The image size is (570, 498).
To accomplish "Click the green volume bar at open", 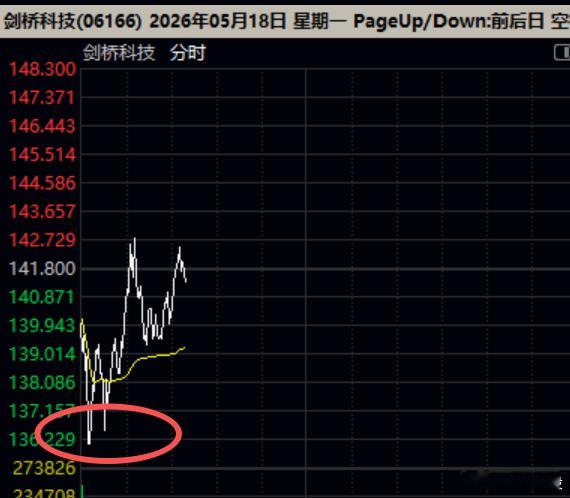I will [x=82, y=491].
